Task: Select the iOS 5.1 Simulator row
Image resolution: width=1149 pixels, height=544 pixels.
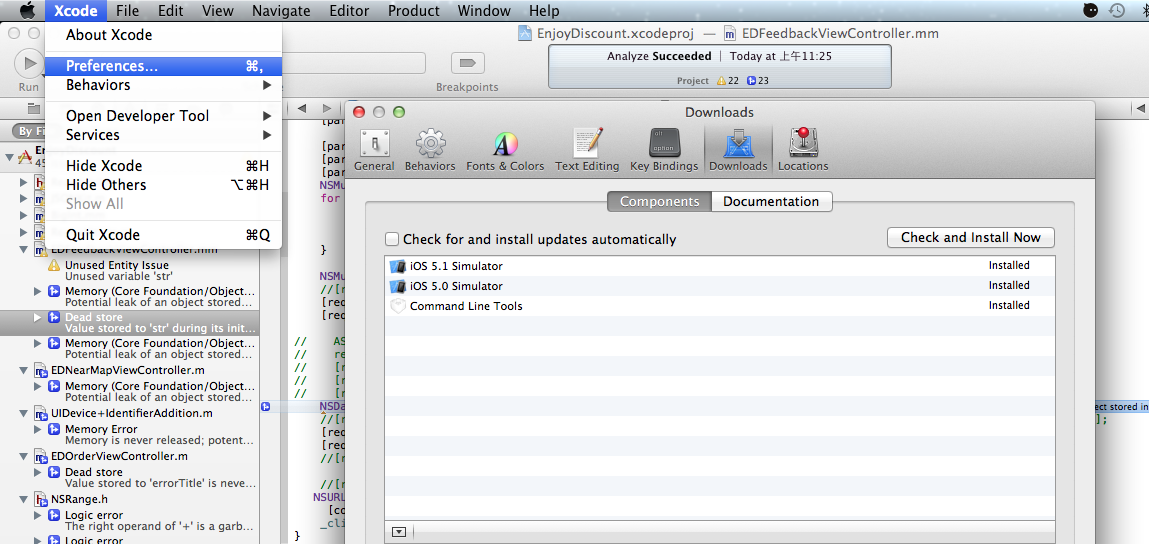Action: pyautogui.click(x=456, y=266)
